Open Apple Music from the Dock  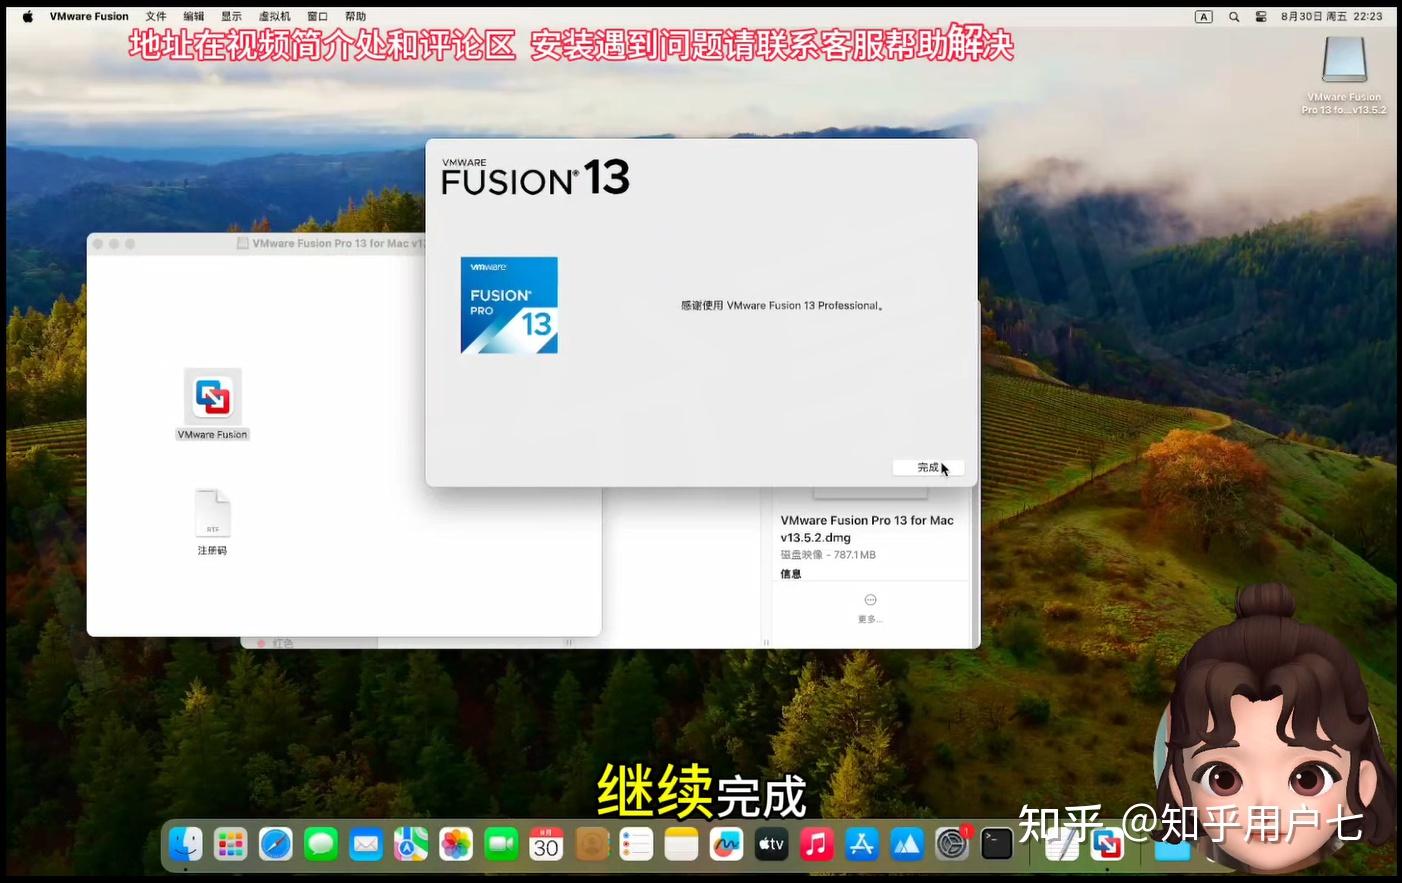coord(816,844)
